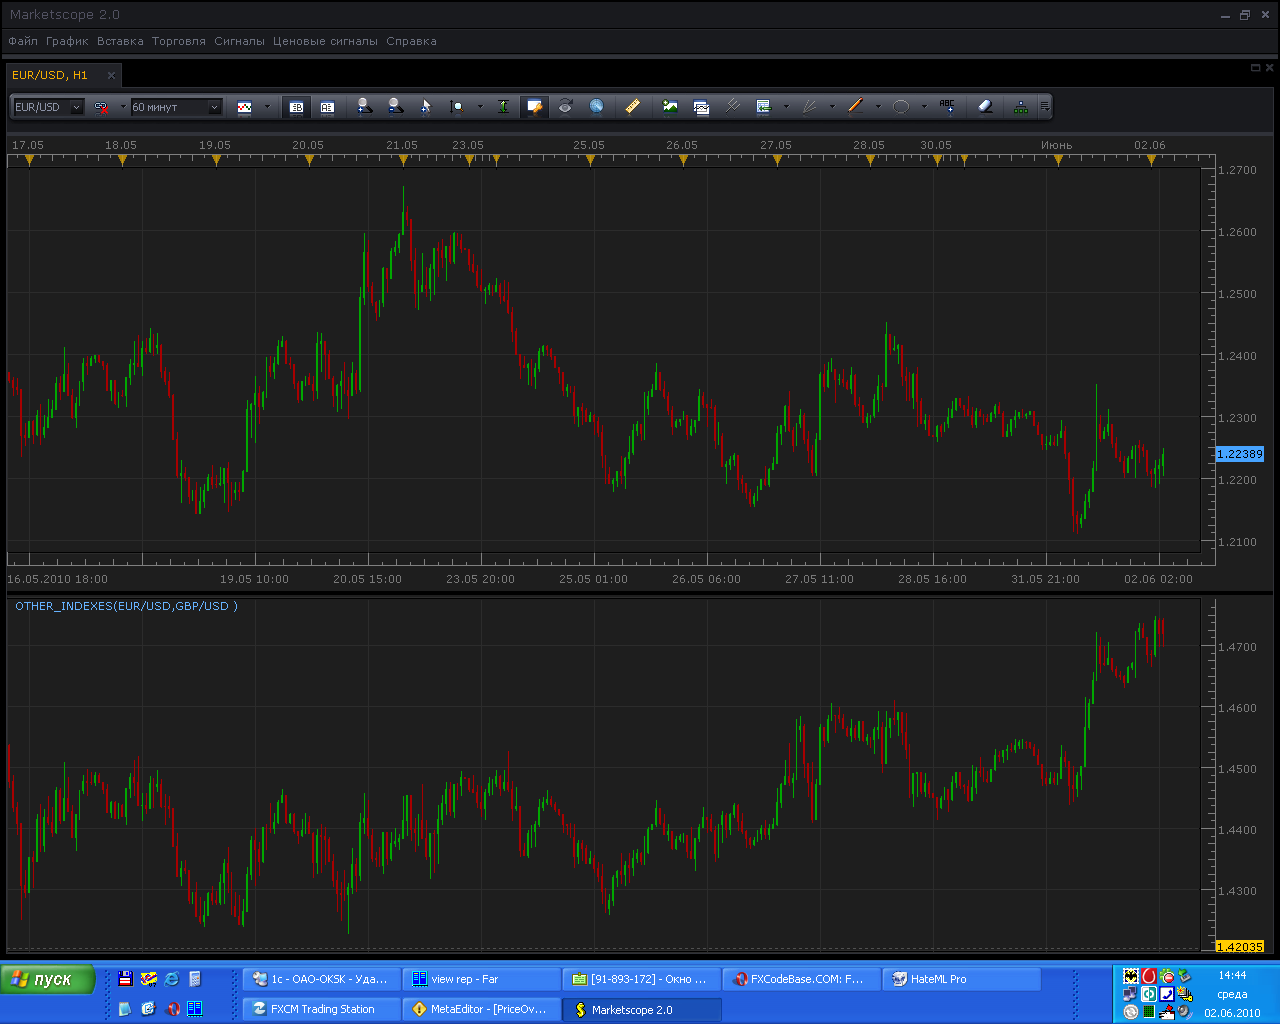Open the График menu
Viewport: 1280px width, 1024px height.
(67, 41)
